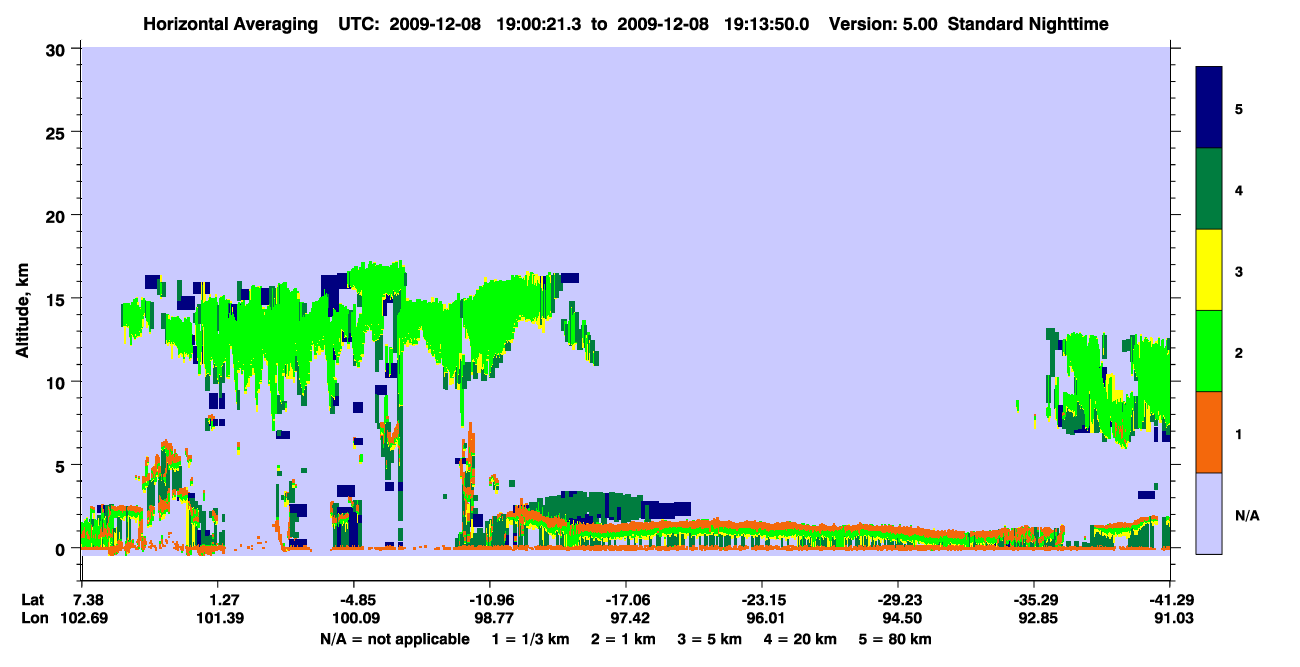Click the yellow level 3 colorbar segment
Image resolution: width=1300 pixels, height=667 pixels.
tap(1209, 270)
